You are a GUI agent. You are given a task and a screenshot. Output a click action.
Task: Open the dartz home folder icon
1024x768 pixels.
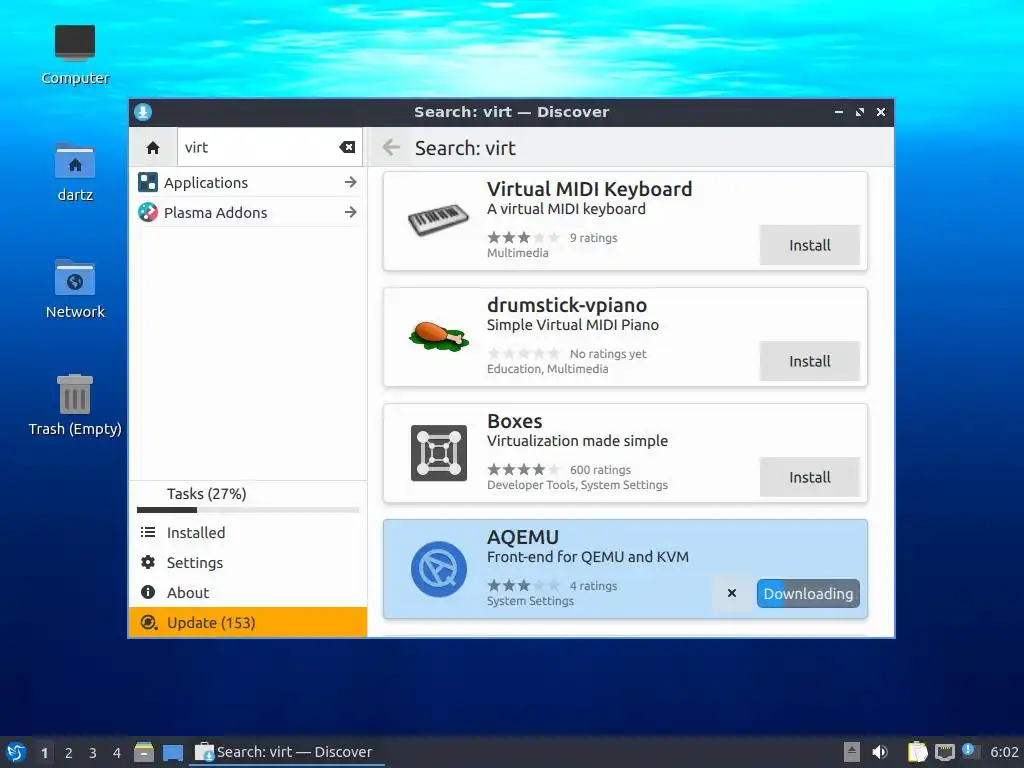pyautogui.click(x=74, y=161)
